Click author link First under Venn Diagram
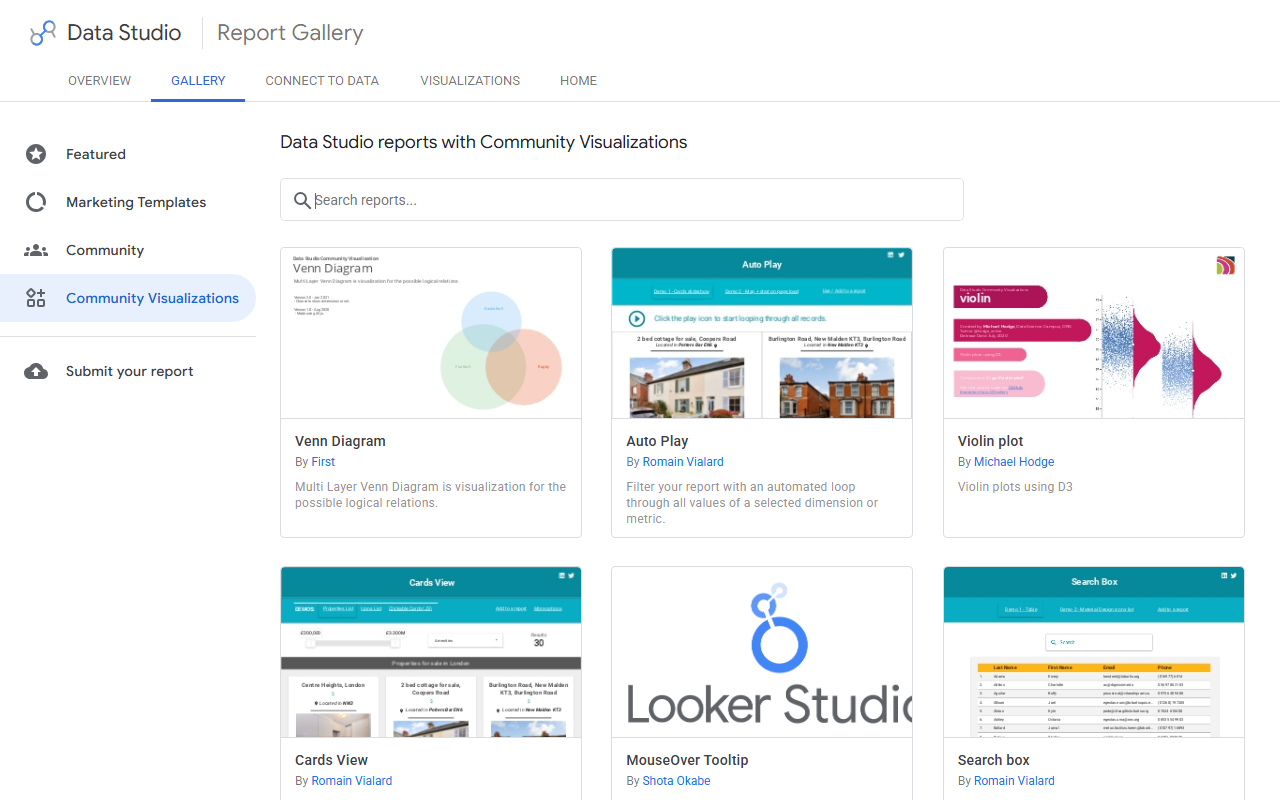Screen dimensions: 1280x800 coord(323,462)
